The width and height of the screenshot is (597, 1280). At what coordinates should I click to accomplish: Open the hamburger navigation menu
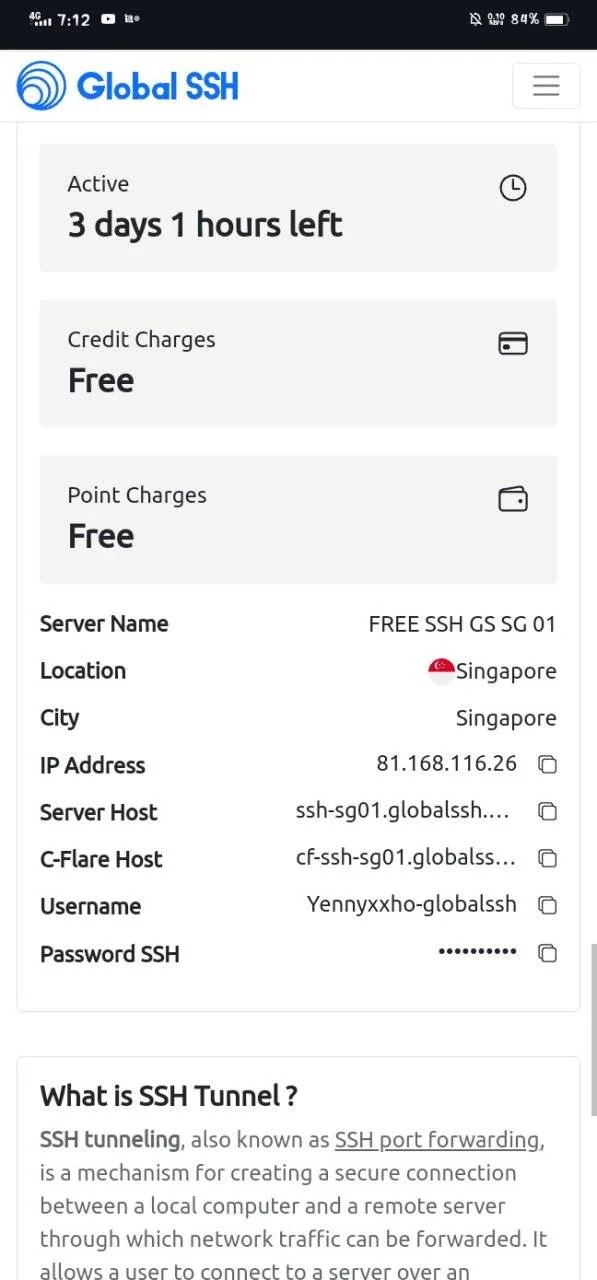click(x=546, y=86)
